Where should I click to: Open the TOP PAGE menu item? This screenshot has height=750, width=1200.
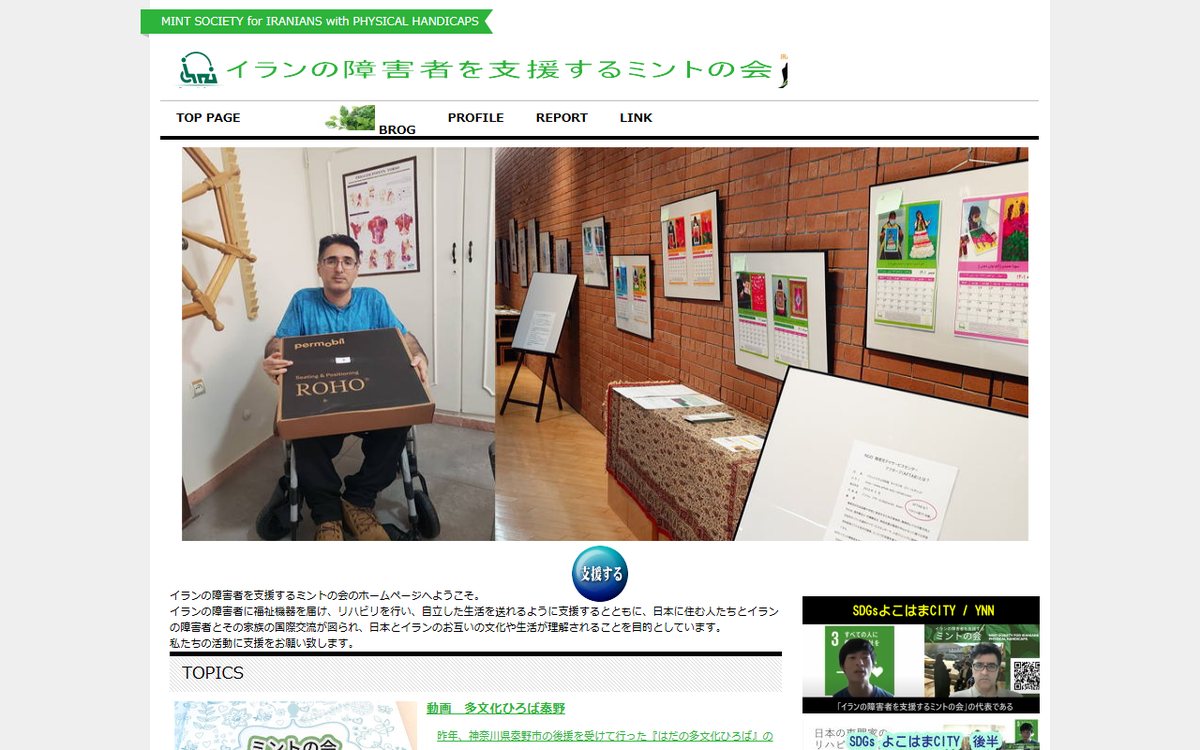click(x=208, y=118)
